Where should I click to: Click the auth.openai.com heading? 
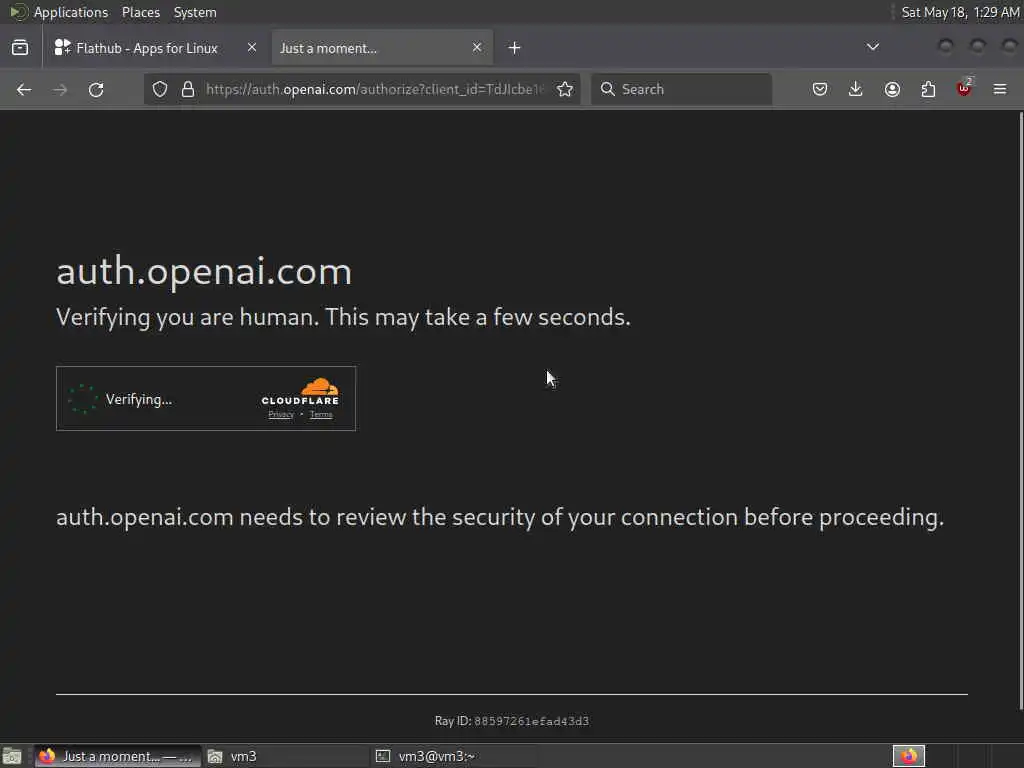coord(204,271)
